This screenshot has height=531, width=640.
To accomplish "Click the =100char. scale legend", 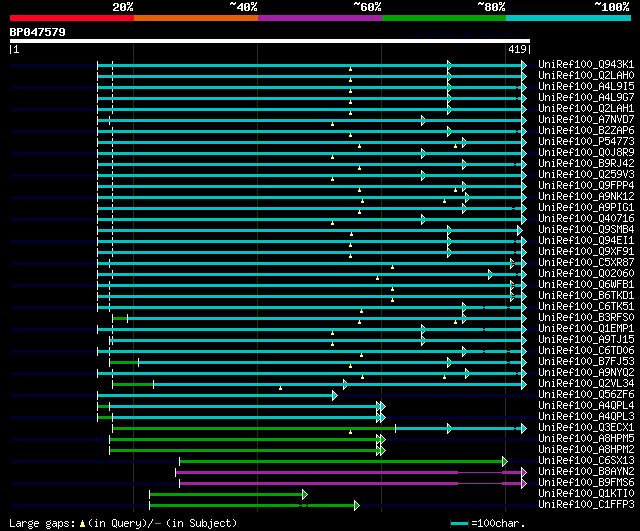I will pyautogui.click(x=488, y=523).
